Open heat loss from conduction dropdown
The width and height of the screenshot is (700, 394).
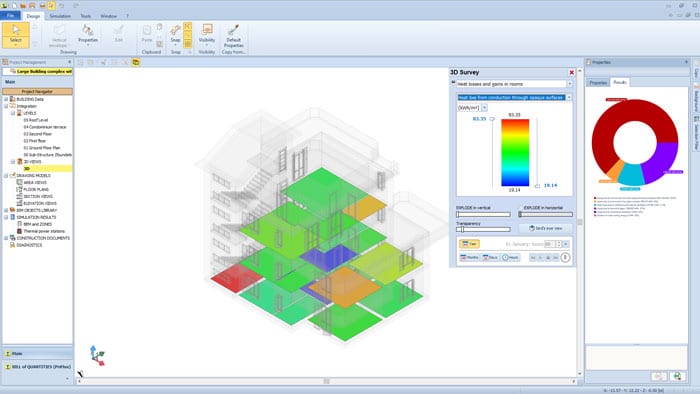click(569, 97)
